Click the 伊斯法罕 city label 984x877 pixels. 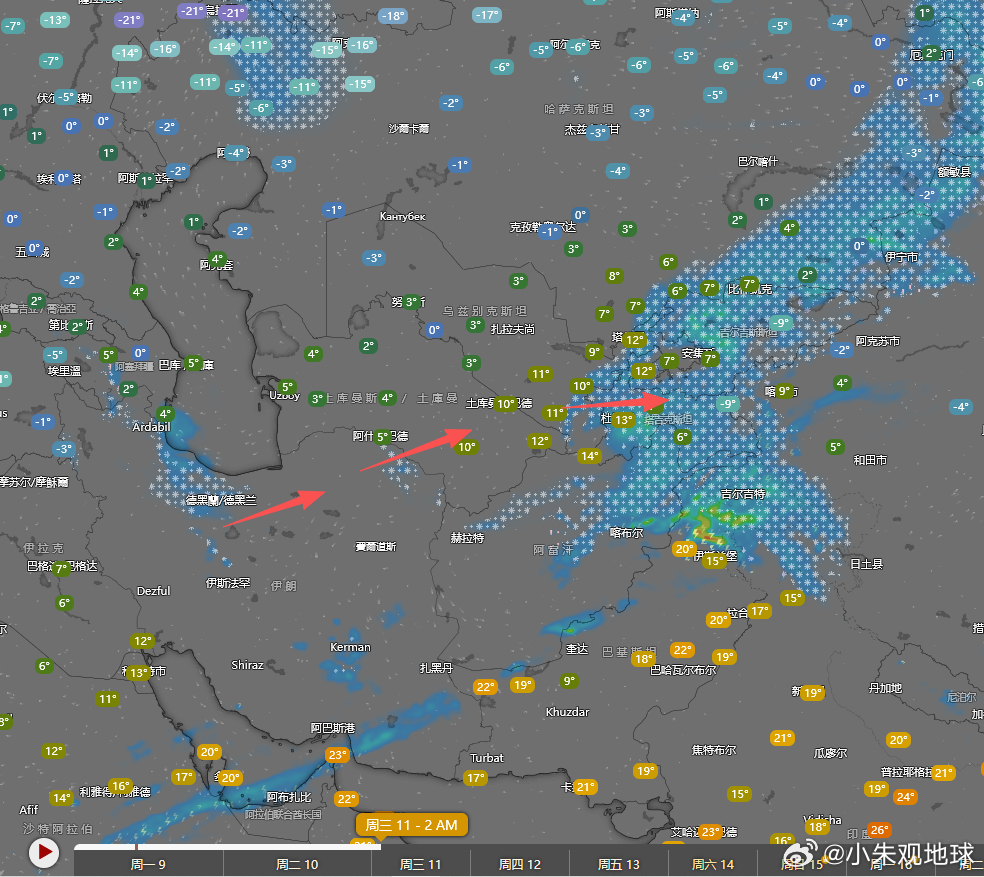(x=228, y=583)
